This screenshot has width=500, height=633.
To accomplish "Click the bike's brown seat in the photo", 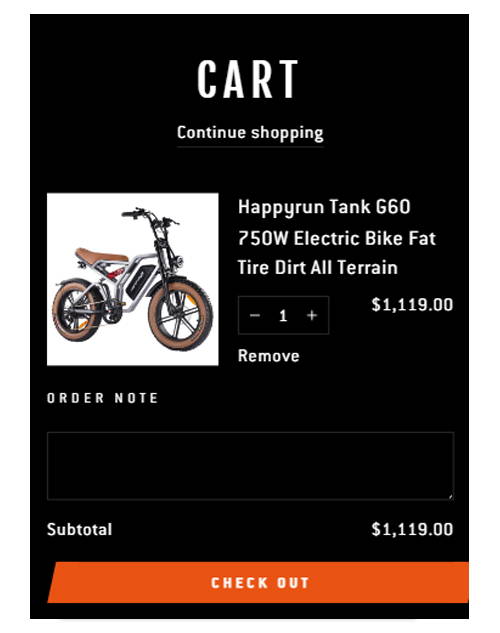I will [x=101, y=255].
